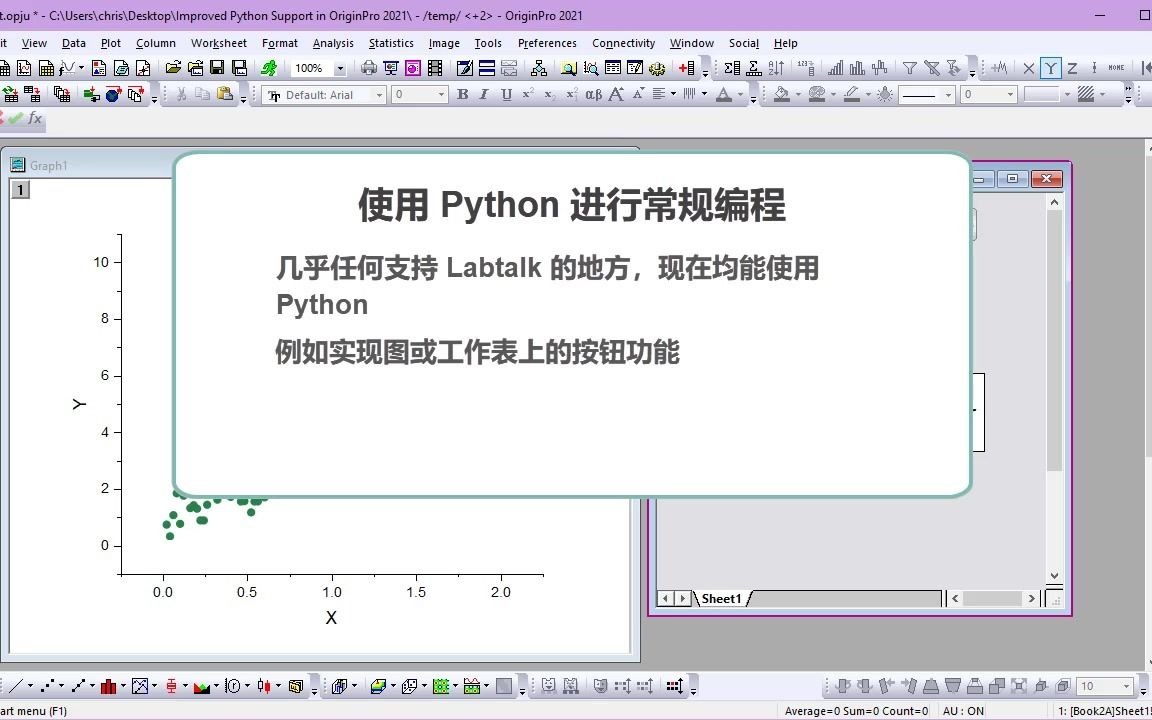The width and height of the screenshot is (1152, 720).
Task: Click the network tree diagram toolbar icon
Action: tap(539, 68)
